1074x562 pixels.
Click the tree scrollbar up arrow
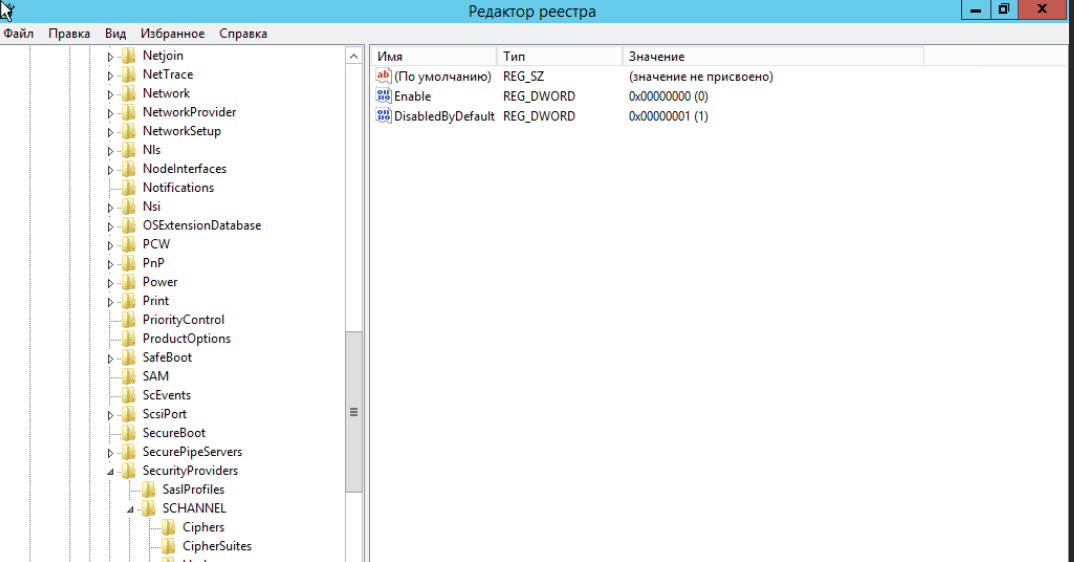click(354, 57)
